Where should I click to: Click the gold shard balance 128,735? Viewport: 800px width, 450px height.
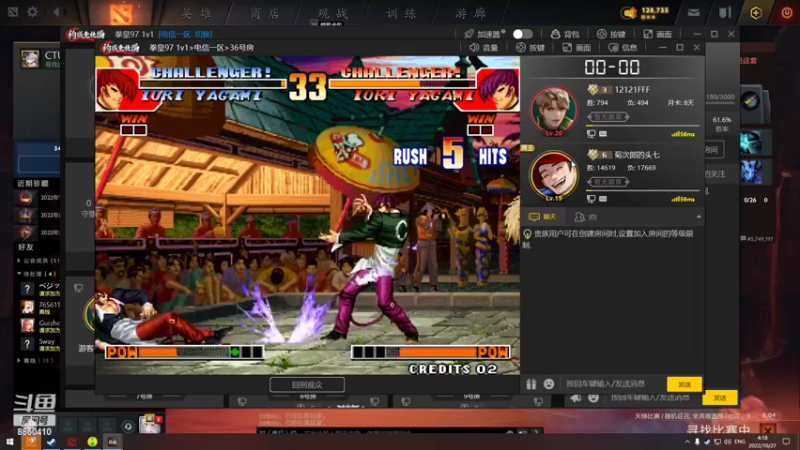(x=655, y=10)
